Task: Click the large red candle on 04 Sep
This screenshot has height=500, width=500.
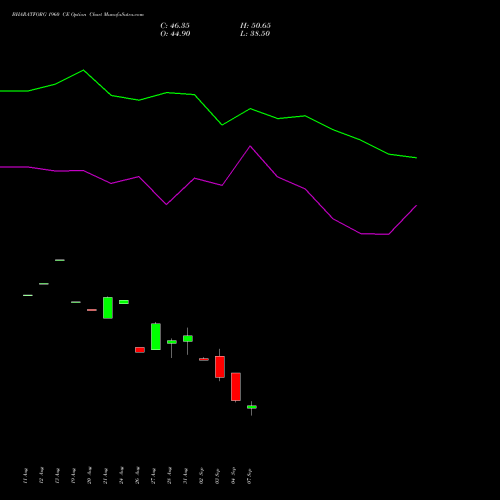Action: pyautogui.click(x=236, y=387)
